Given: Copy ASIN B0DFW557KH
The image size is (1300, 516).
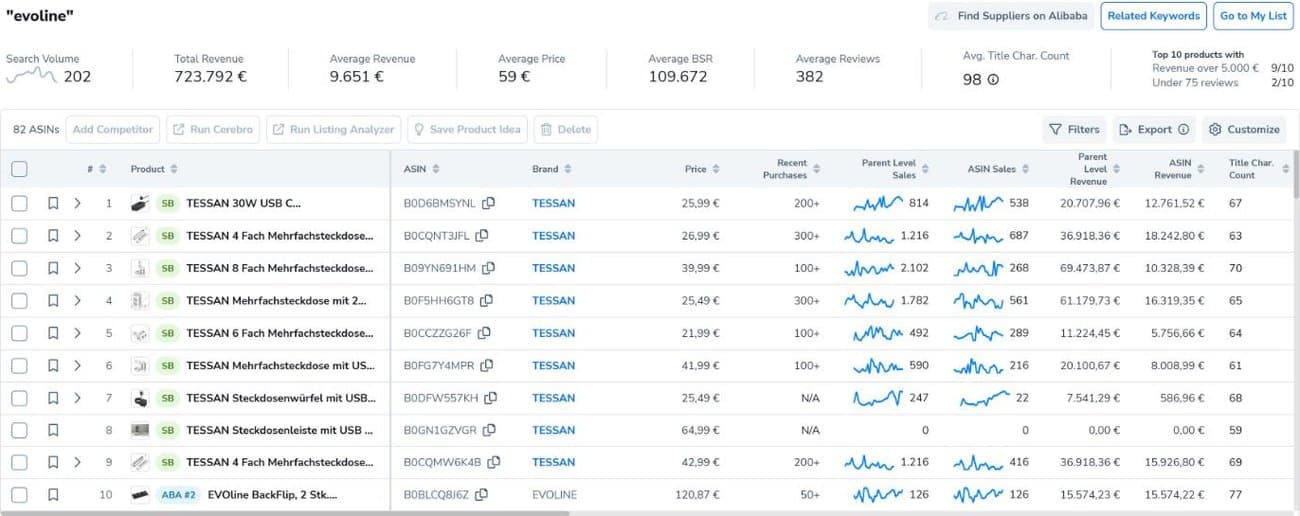Looking at the screenshot, I should pos(490,398).
